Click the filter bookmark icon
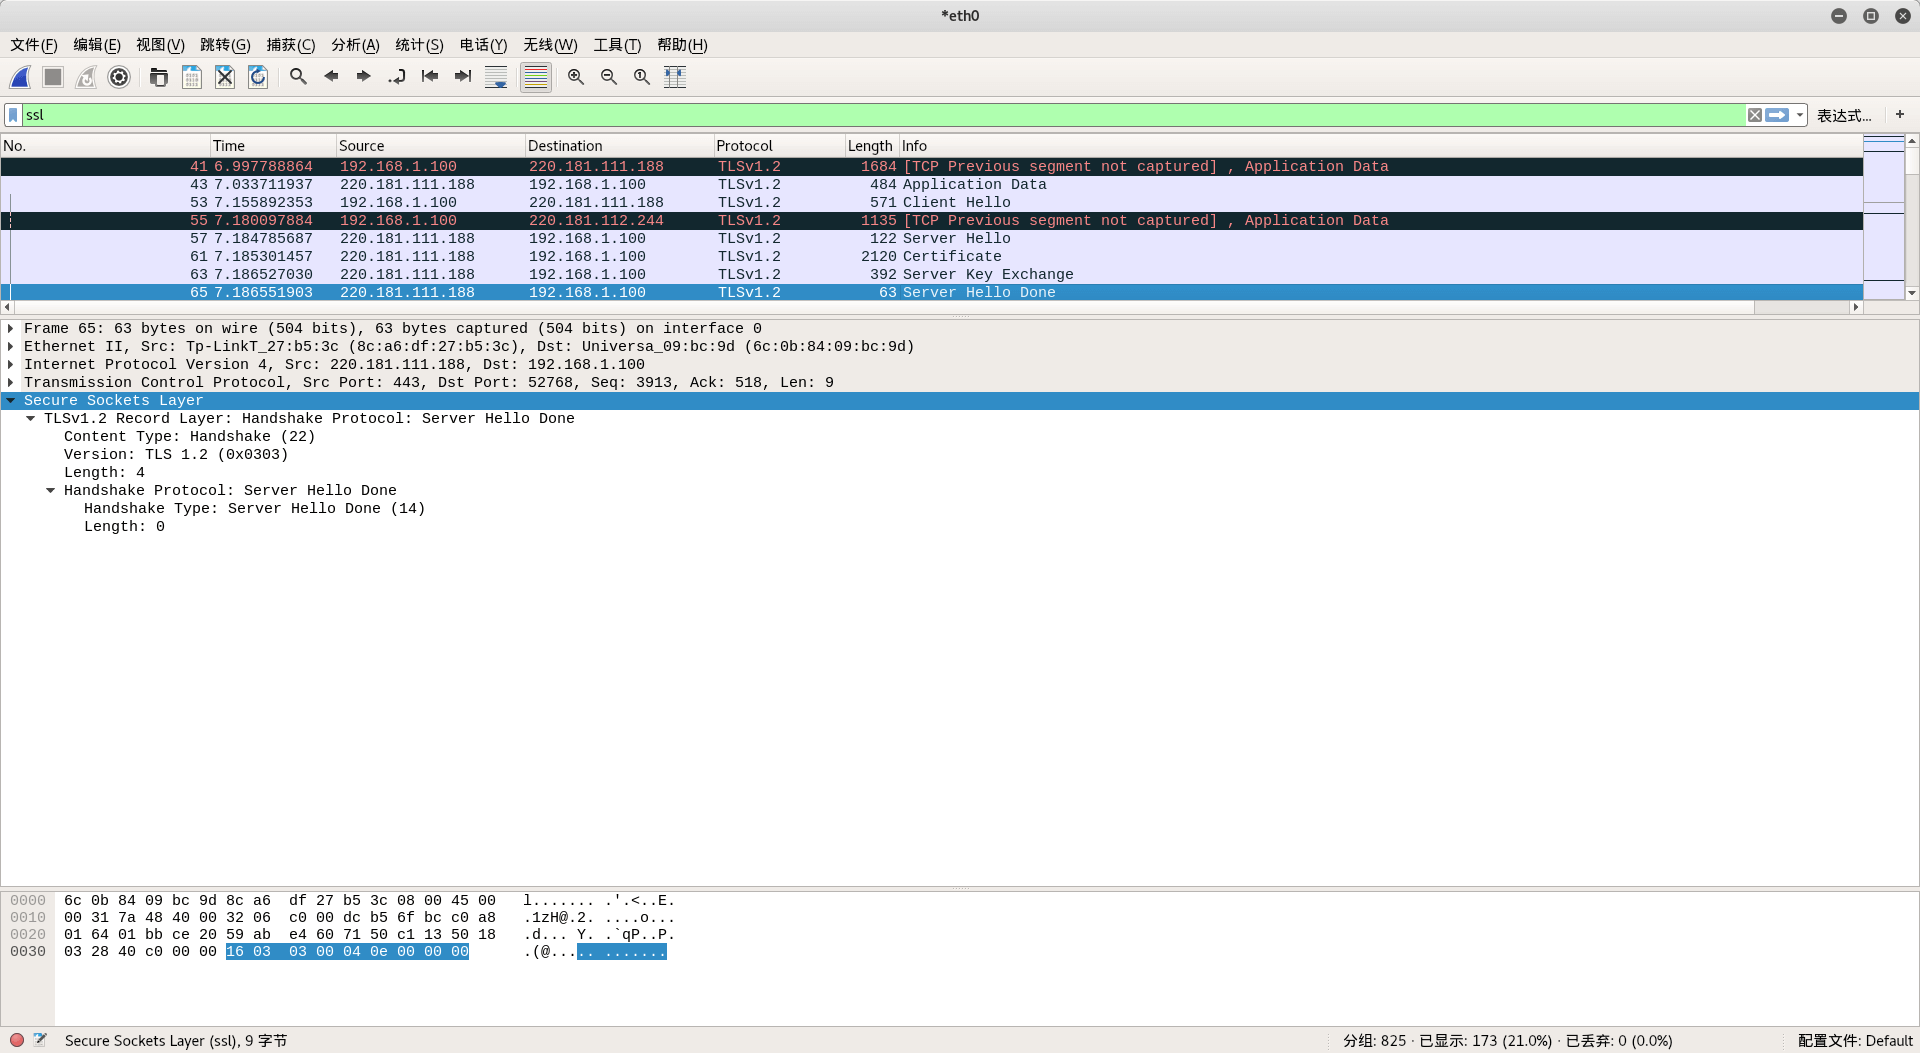 (x=13, y=115)
